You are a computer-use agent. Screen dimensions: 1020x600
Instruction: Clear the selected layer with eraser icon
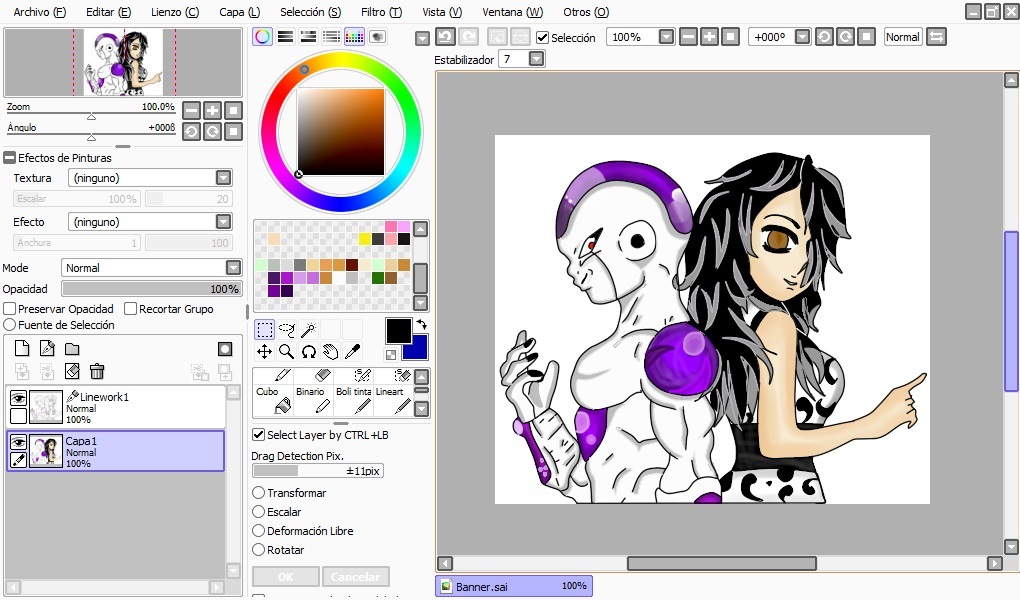(x=72, y=372)
